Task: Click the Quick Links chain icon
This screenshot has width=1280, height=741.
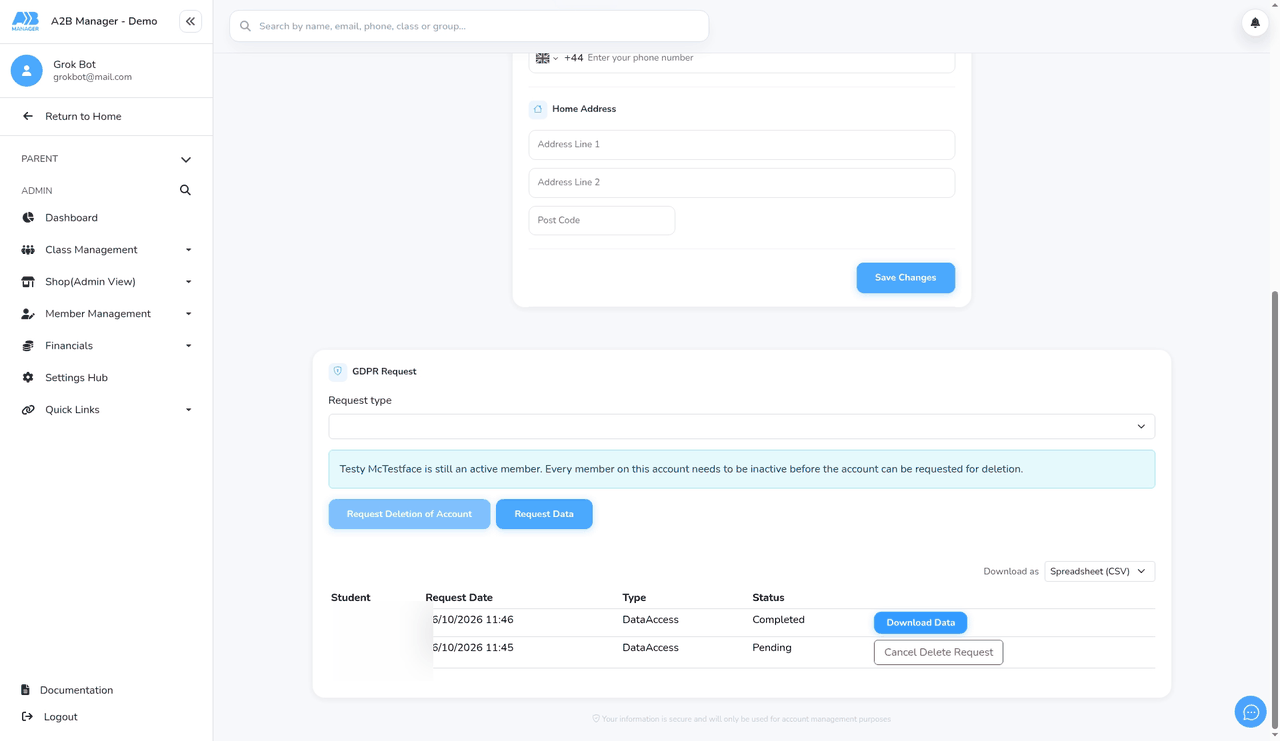Action: click(x=28, y=410)
